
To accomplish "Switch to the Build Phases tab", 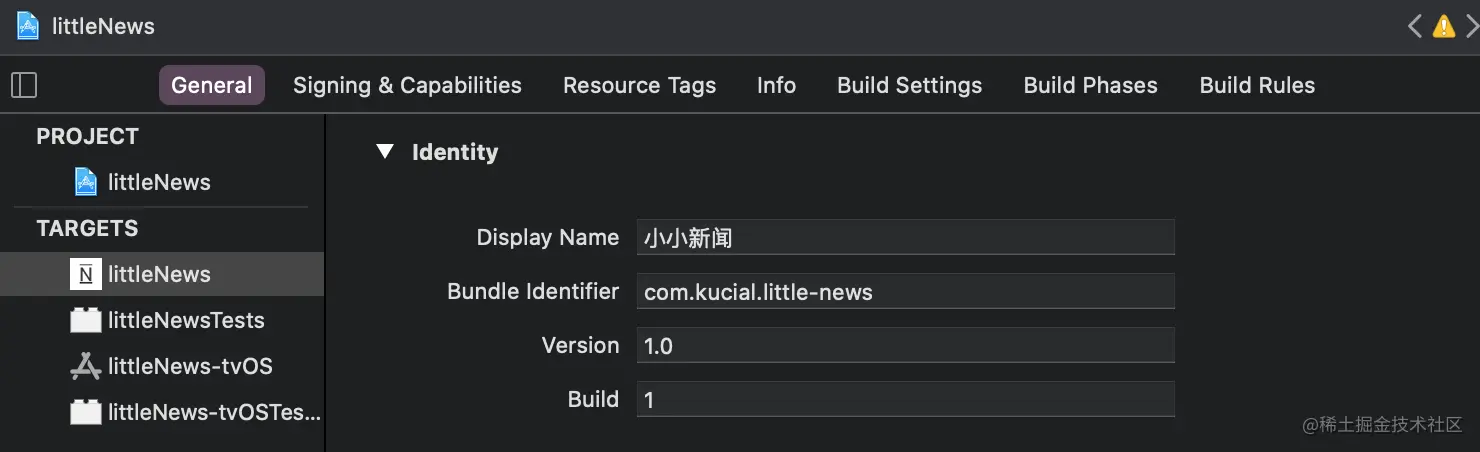I will coord(1090,85).
